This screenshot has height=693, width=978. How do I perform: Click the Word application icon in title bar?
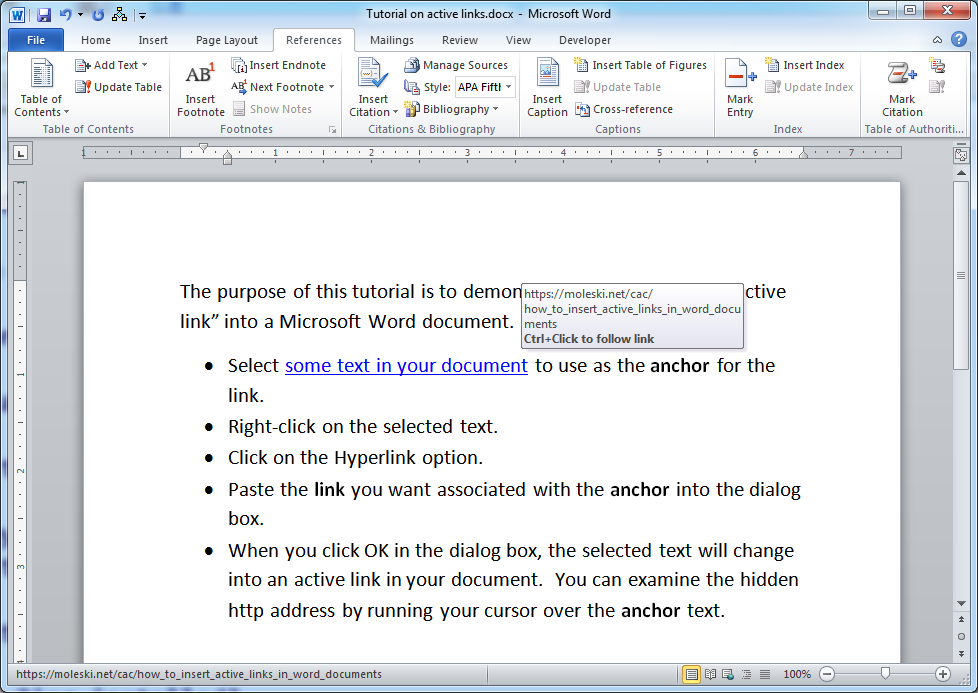[17, 14]
